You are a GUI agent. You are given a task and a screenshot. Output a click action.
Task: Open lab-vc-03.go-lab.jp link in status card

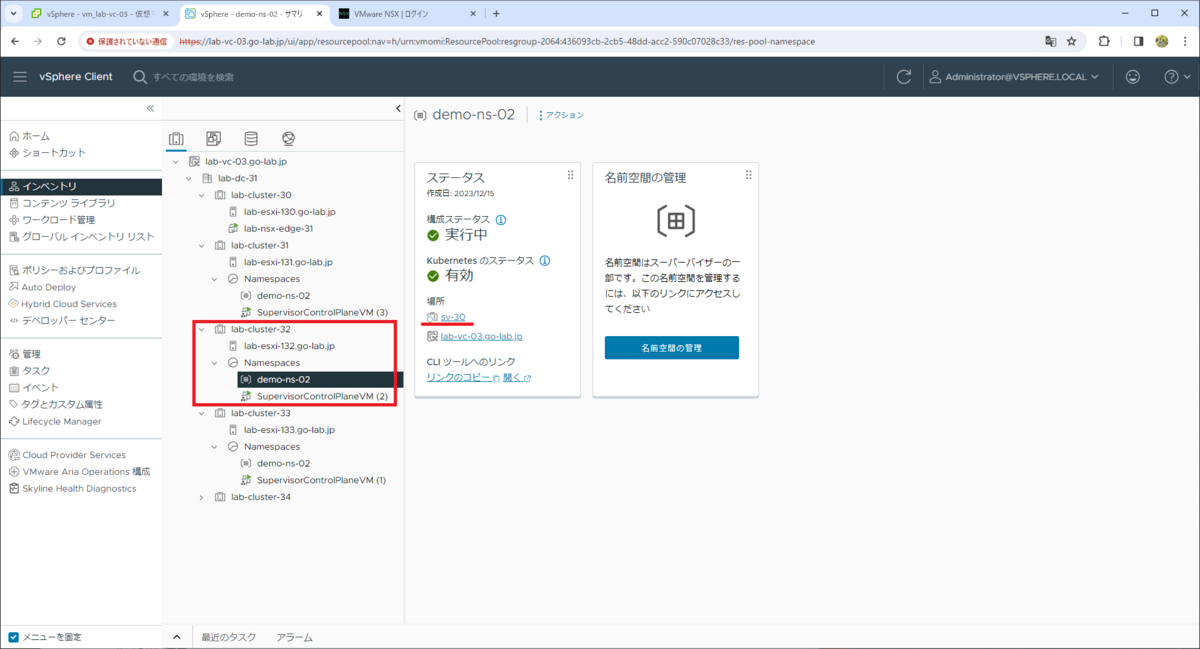[x=481, y=337]
